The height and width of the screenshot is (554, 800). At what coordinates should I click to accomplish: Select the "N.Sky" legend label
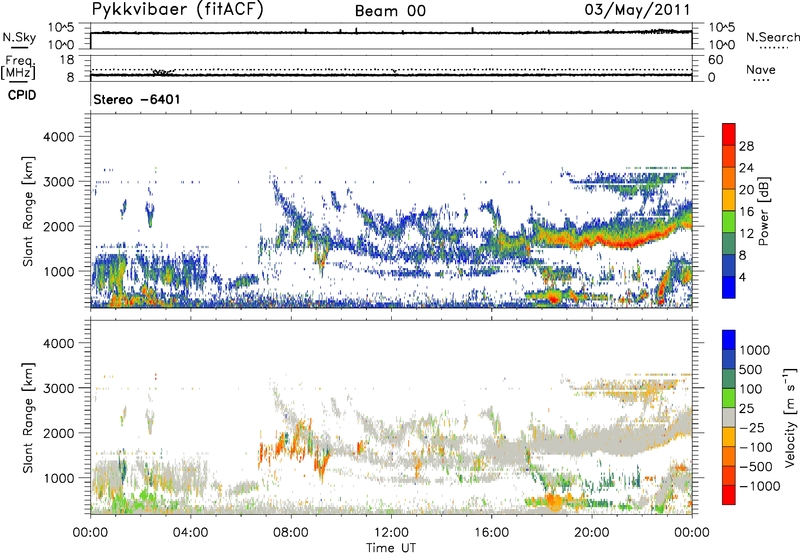19,37
